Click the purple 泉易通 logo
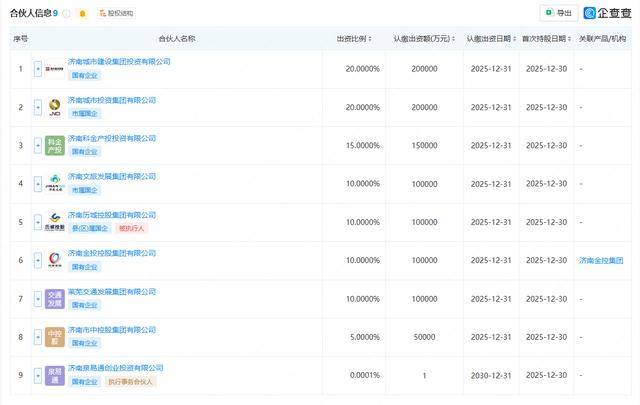This screenshot has height=405, width=640. [x=55, y=375]
